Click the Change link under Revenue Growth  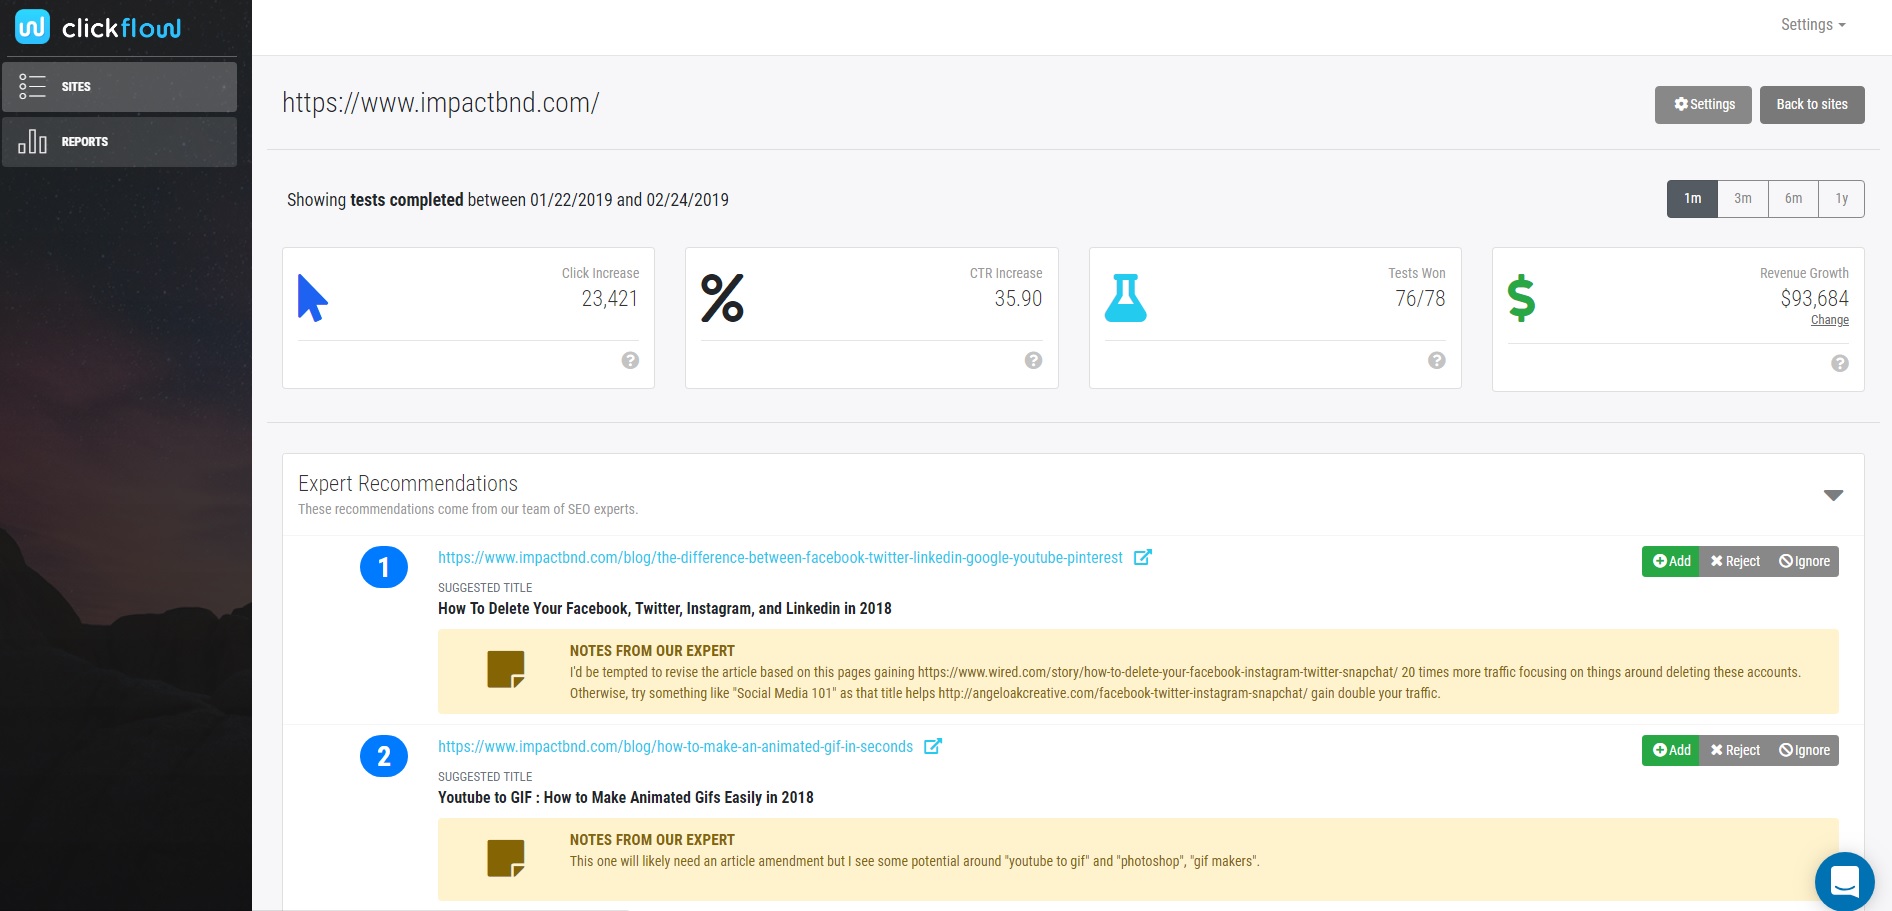(x=1830, y=320)
